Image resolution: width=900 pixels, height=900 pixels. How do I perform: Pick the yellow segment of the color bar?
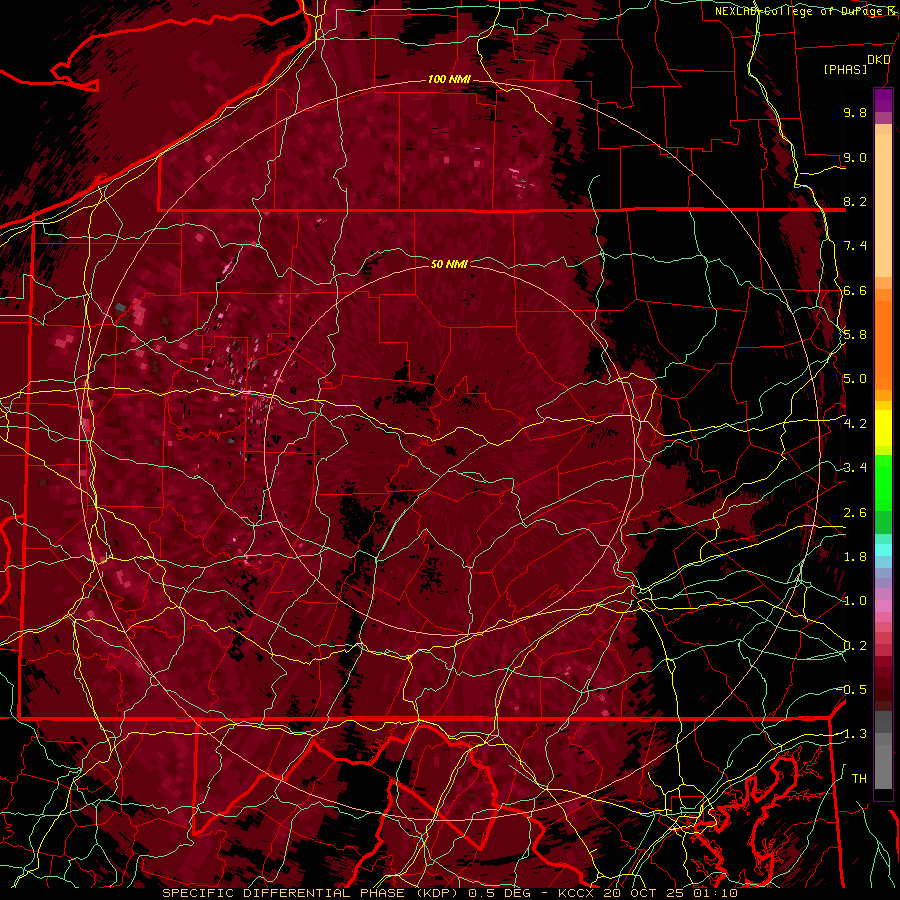pyautogui.click(x=883, y=428)
